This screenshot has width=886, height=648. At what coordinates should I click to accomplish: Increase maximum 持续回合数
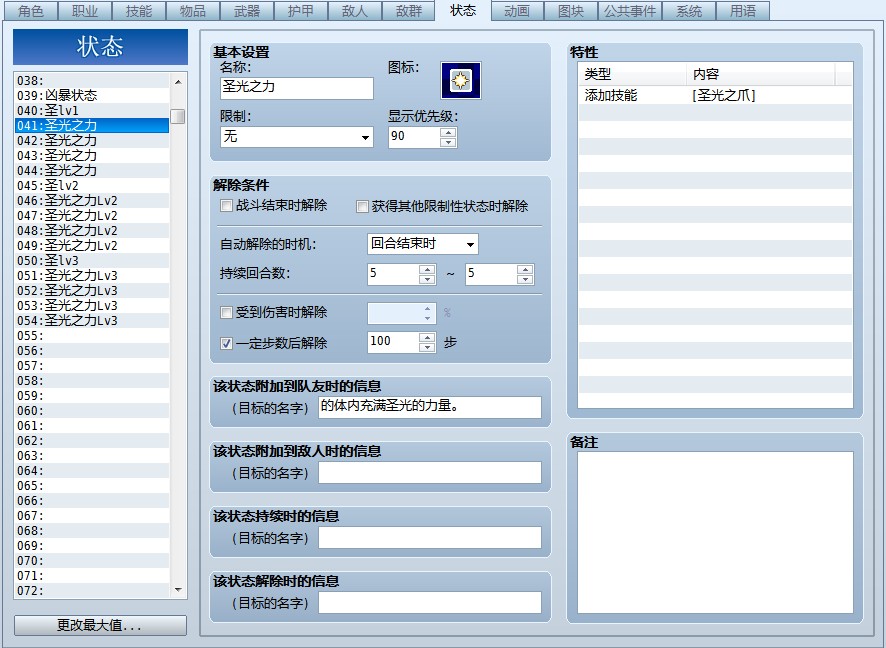525,269
